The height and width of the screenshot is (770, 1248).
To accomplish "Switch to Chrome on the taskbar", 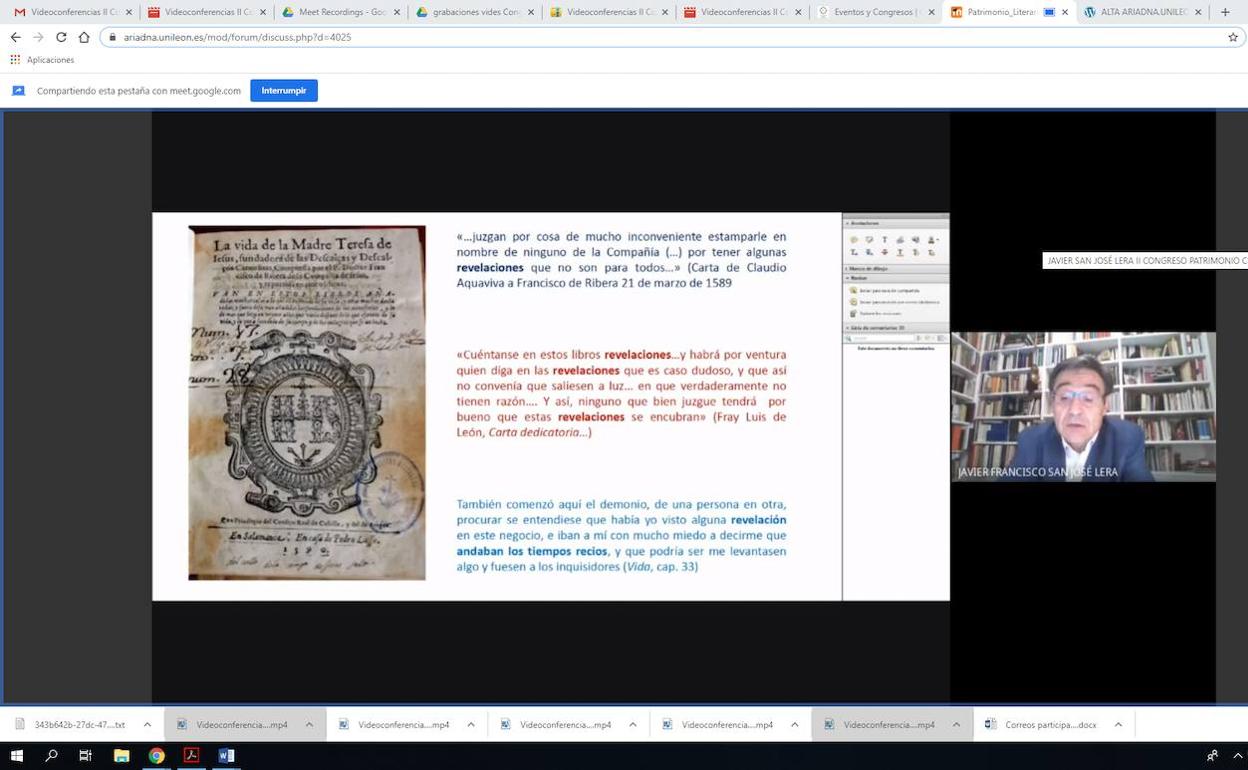I will pyautogui.click(x=156, y=755).
